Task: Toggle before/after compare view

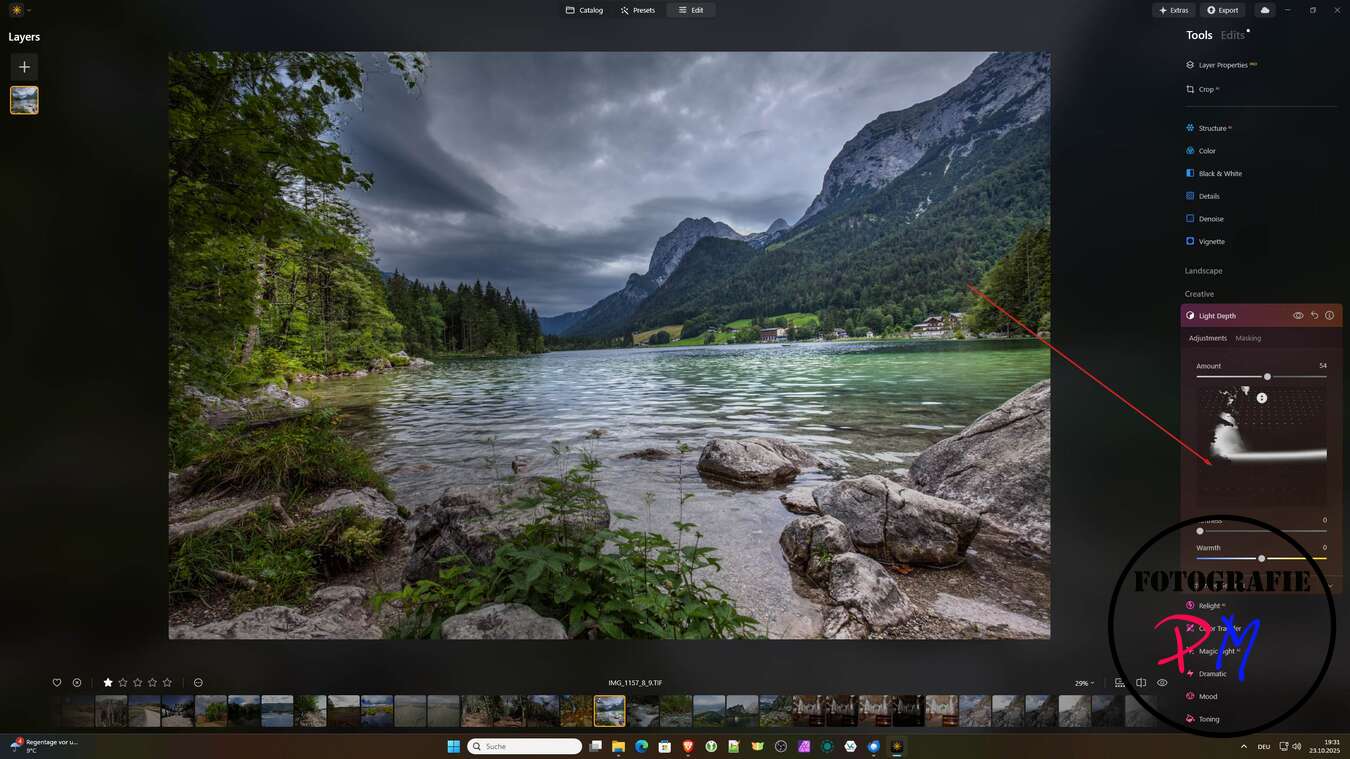Action: tap(1141, 683)
